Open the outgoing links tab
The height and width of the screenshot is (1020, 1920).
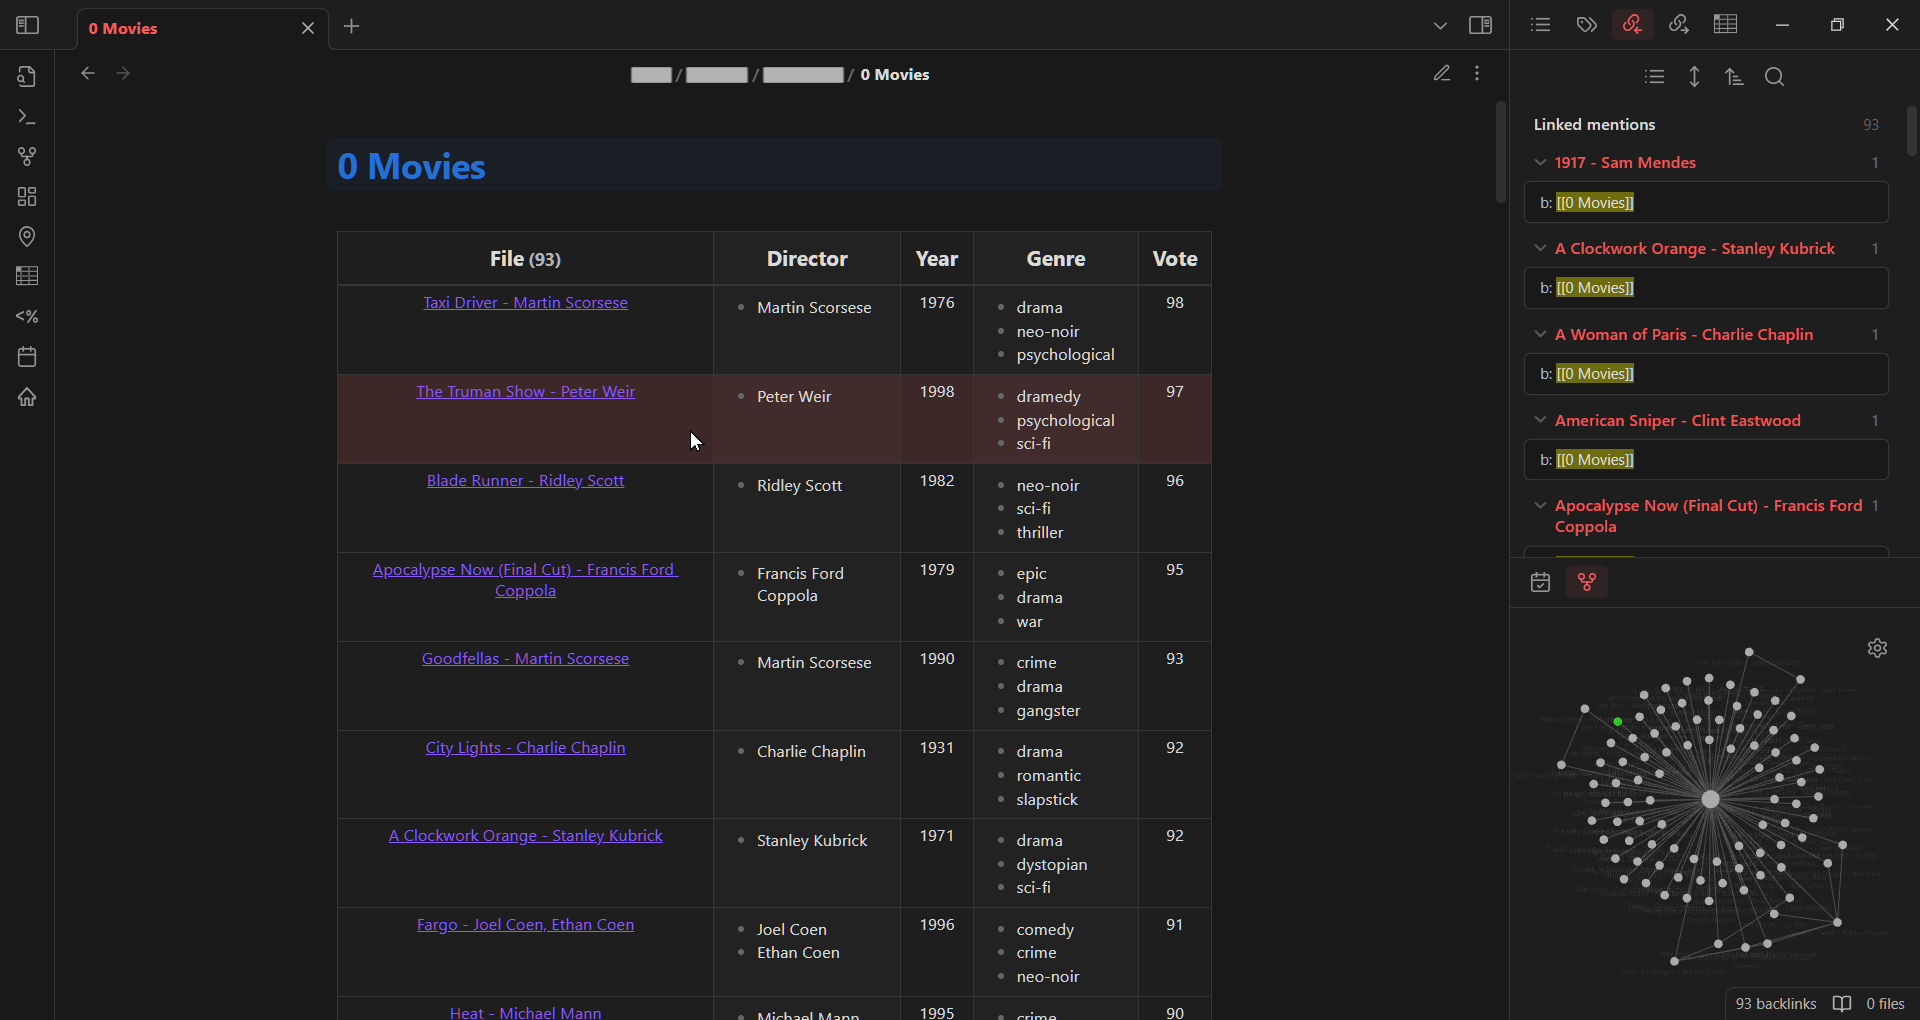click(1679, 25)
